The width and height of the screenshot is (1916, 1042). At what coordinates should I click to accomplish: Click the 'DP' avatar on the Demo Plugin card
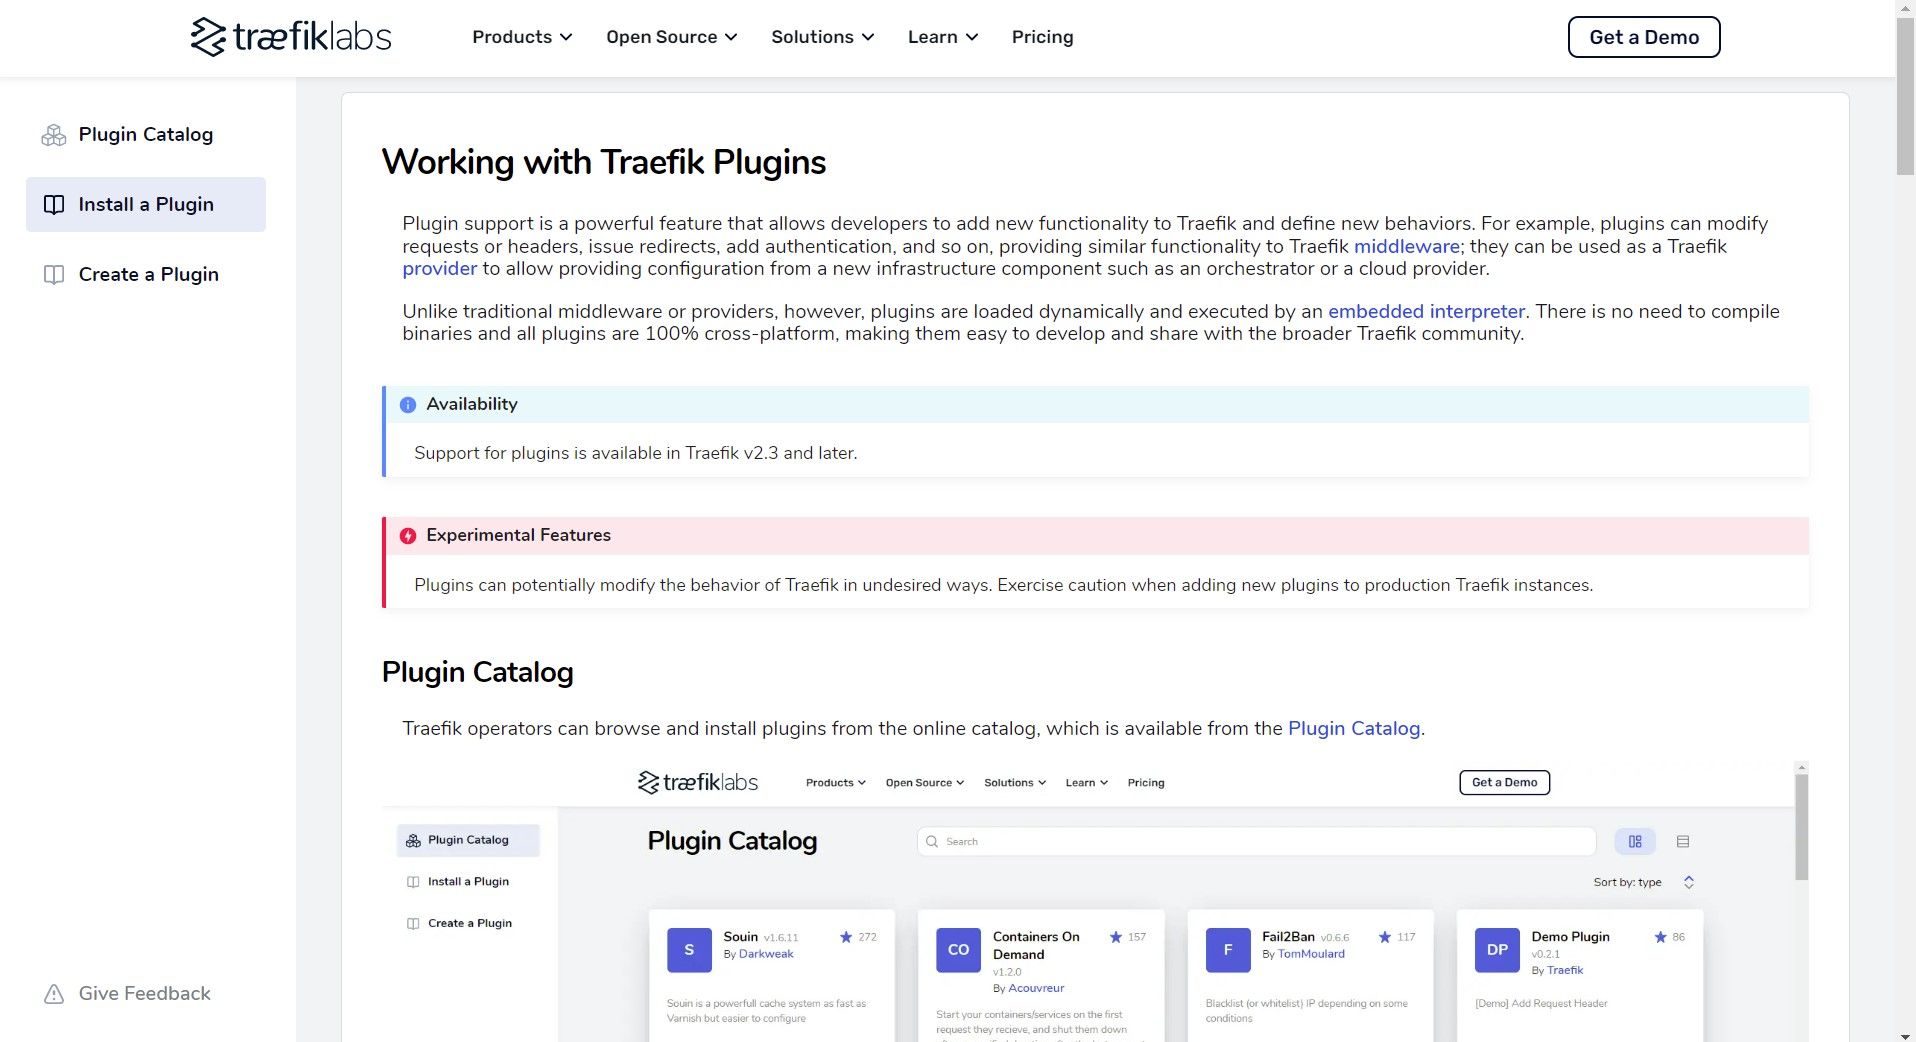[x=1497, y=950]
